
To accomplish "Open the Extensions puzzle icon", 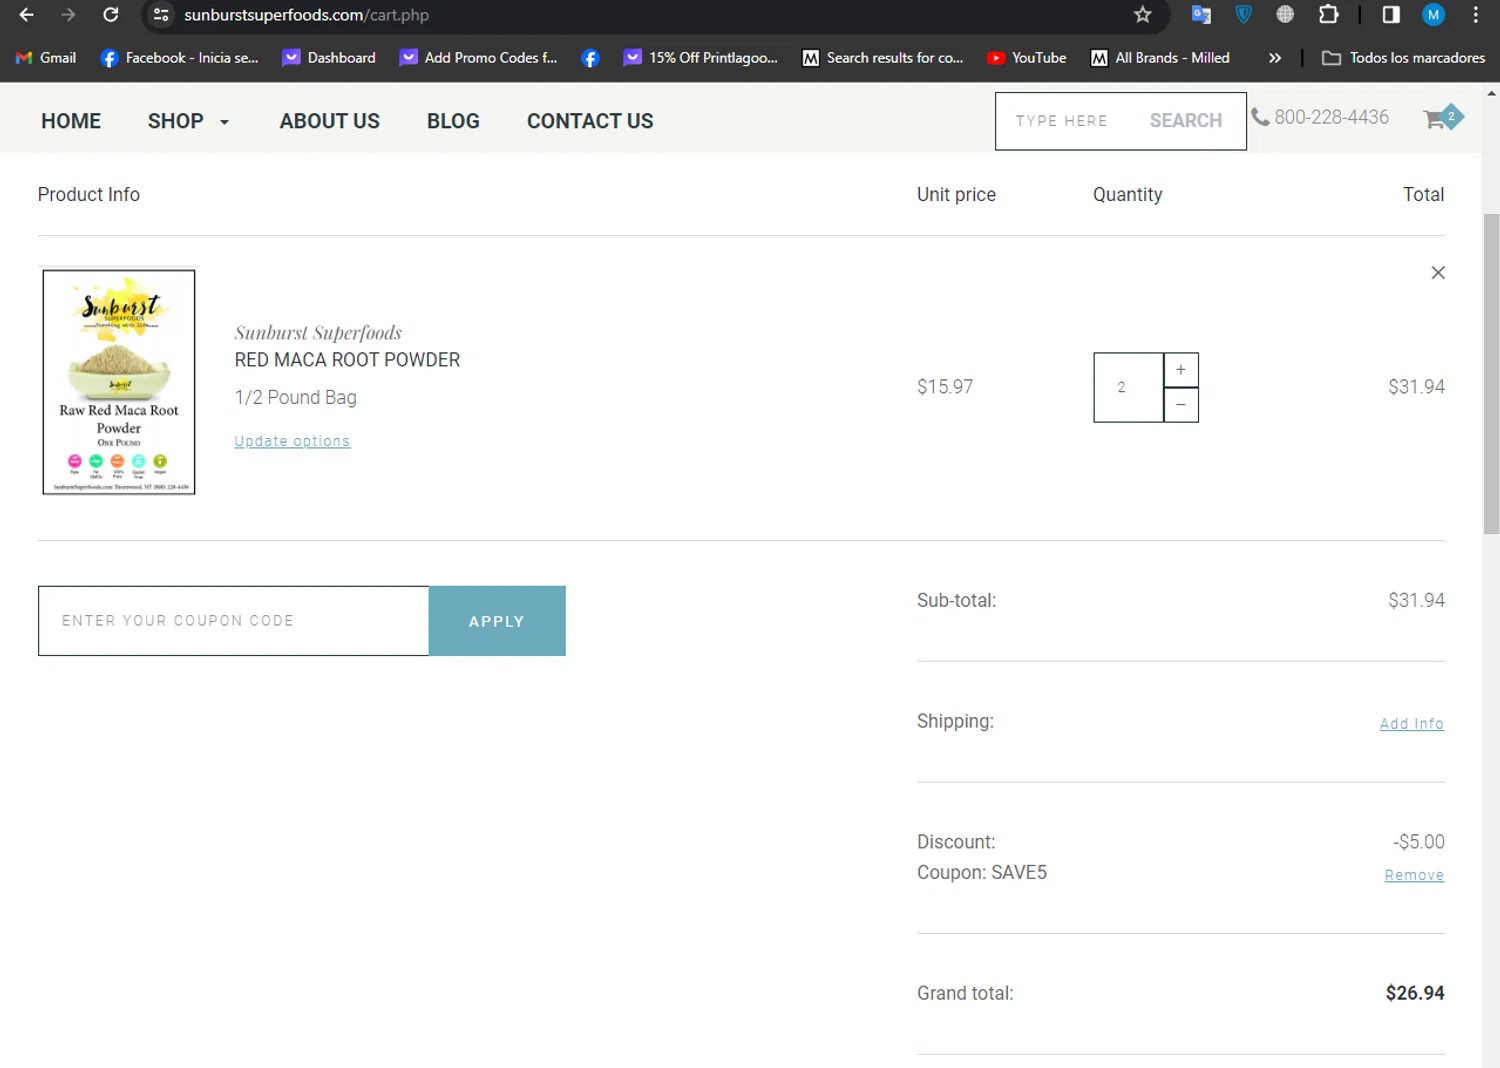I will (1328, 15).
